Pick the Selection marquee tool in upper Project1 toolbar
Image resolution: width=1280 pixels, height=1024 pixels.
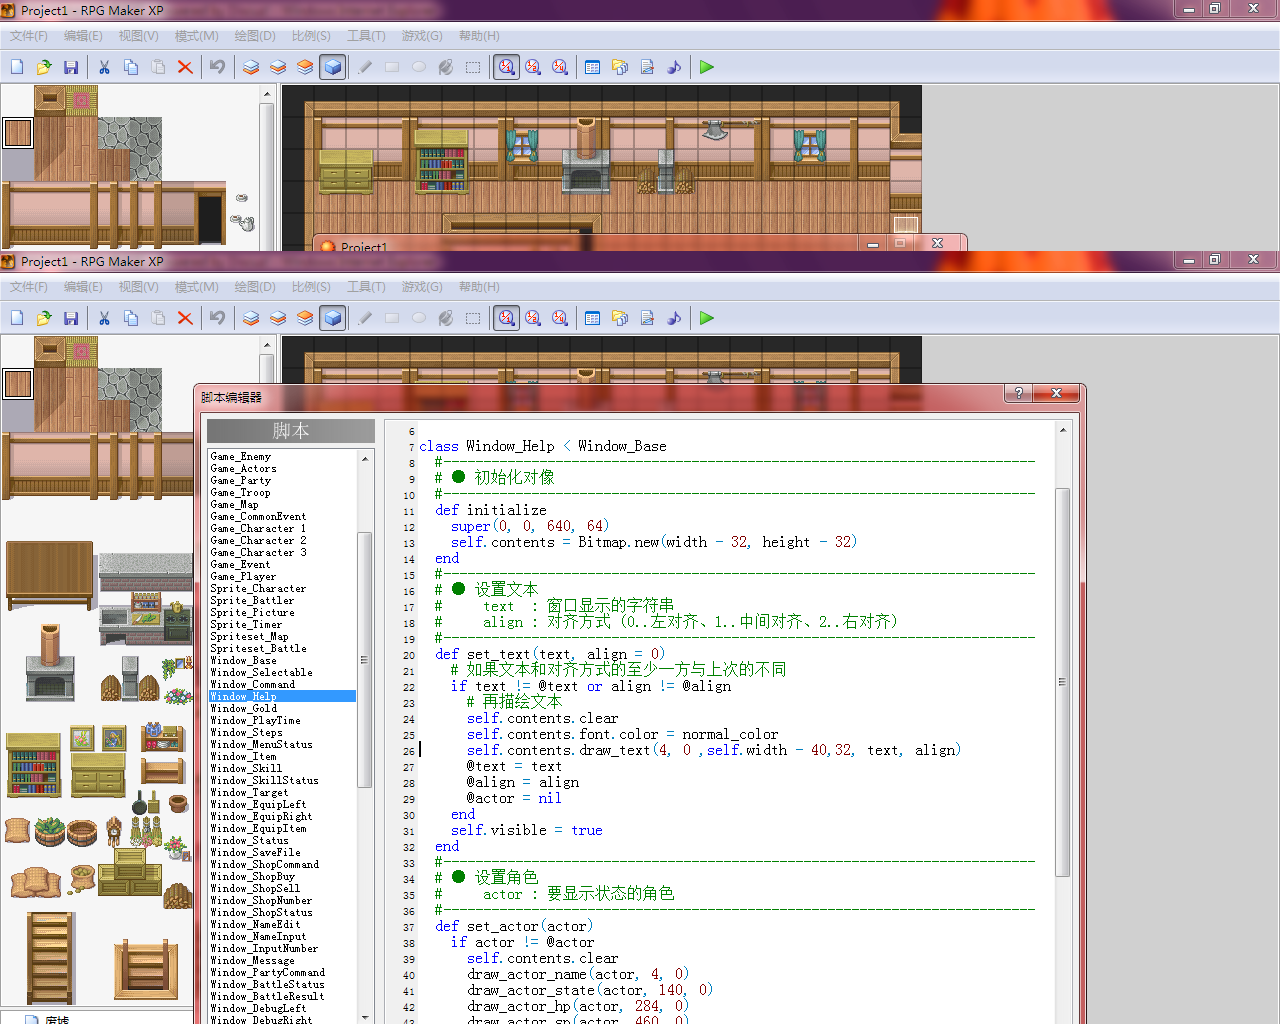pyautogui.click(x=473, y=67)
